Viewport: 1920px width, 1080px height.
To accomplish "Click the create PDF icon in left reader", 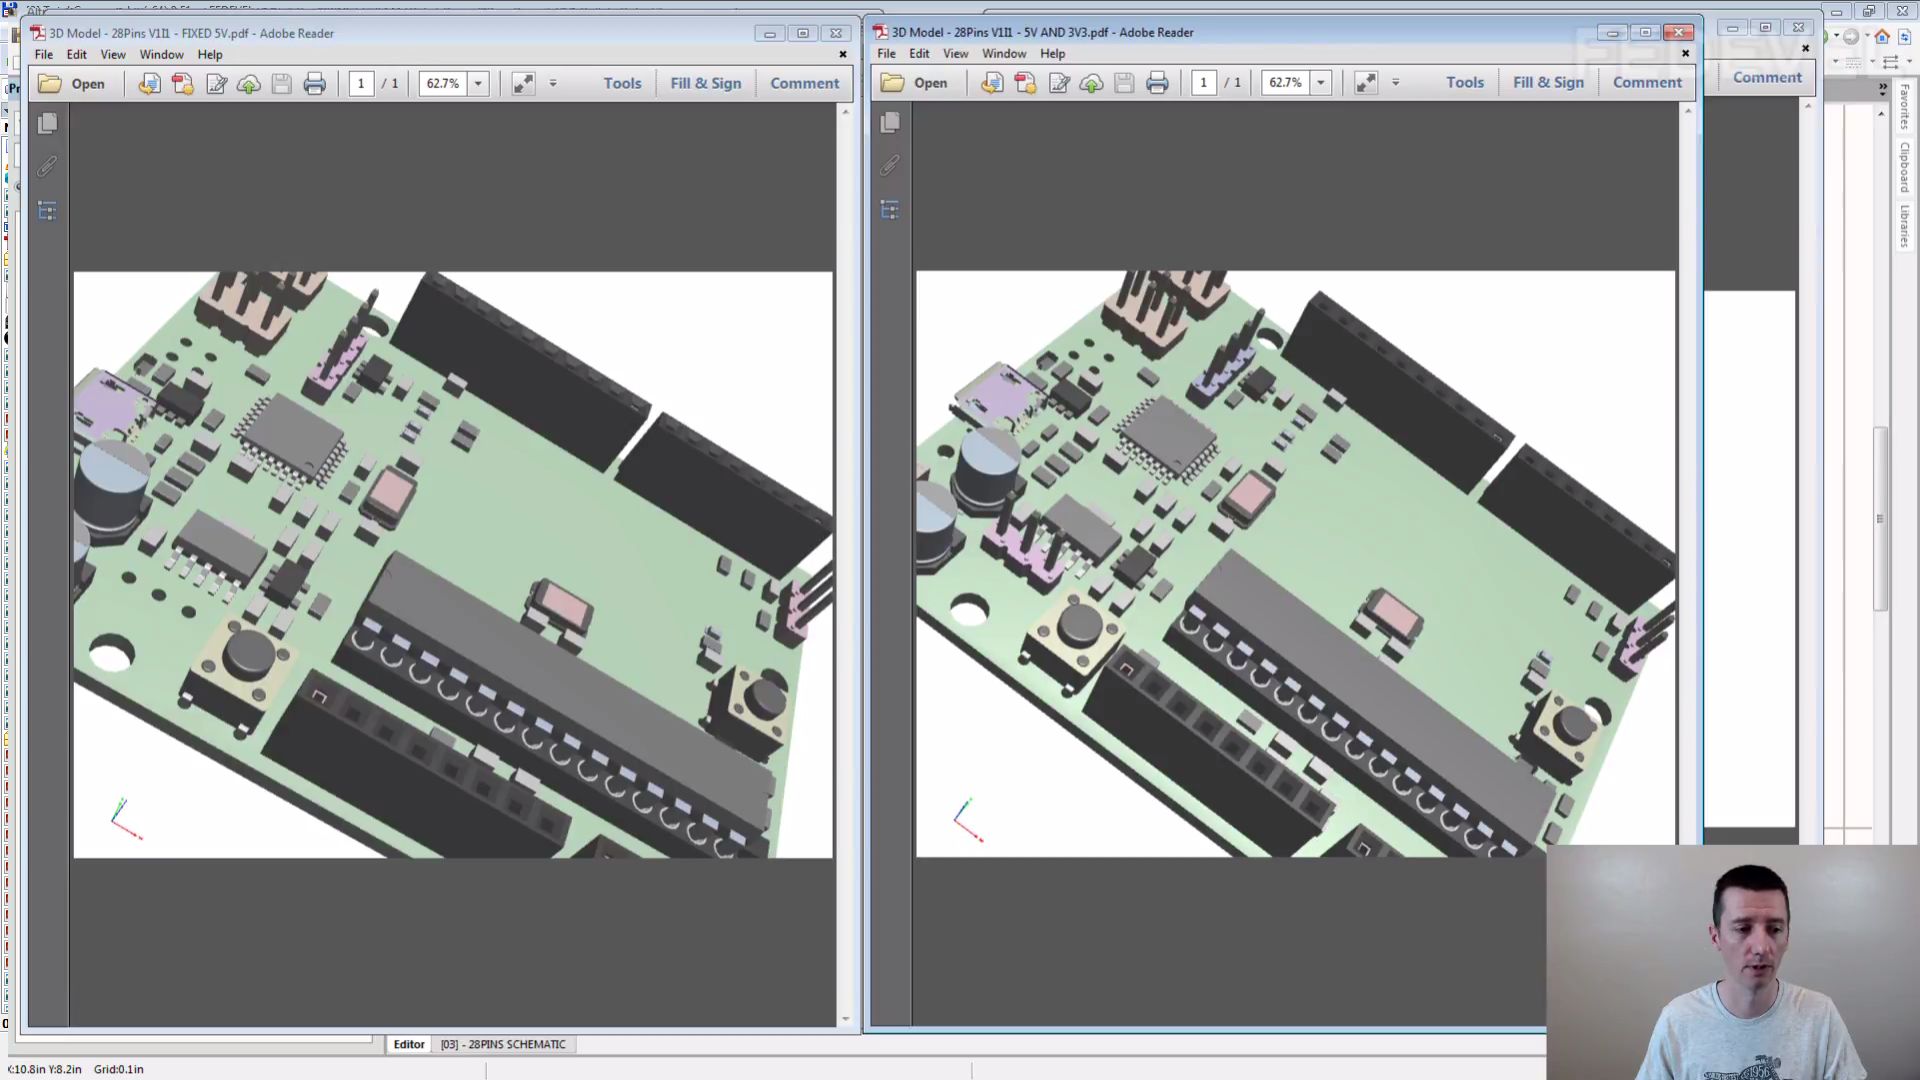I will tap(182, 84).
